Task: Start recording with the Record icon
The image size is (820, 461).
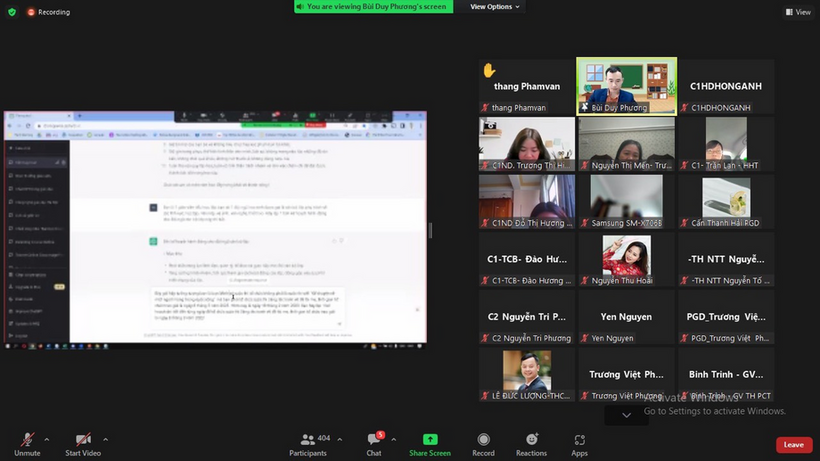Action: [x=483, y=439]
